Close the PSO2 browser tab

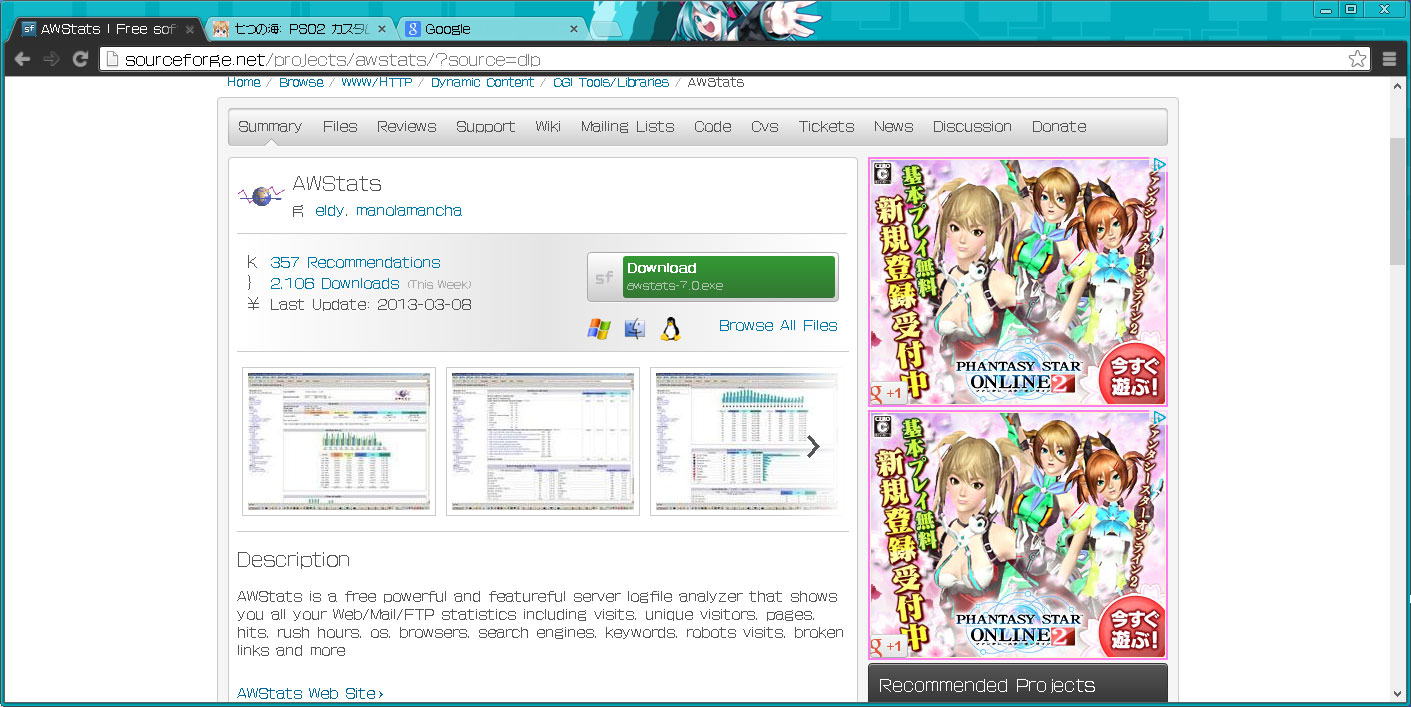click(x=382, y=29)
